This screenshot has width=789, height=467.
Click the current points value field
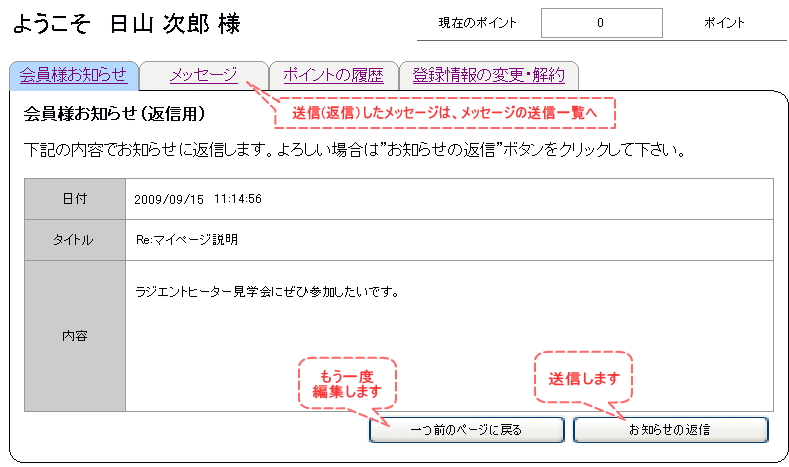click(x=601, y=23)
